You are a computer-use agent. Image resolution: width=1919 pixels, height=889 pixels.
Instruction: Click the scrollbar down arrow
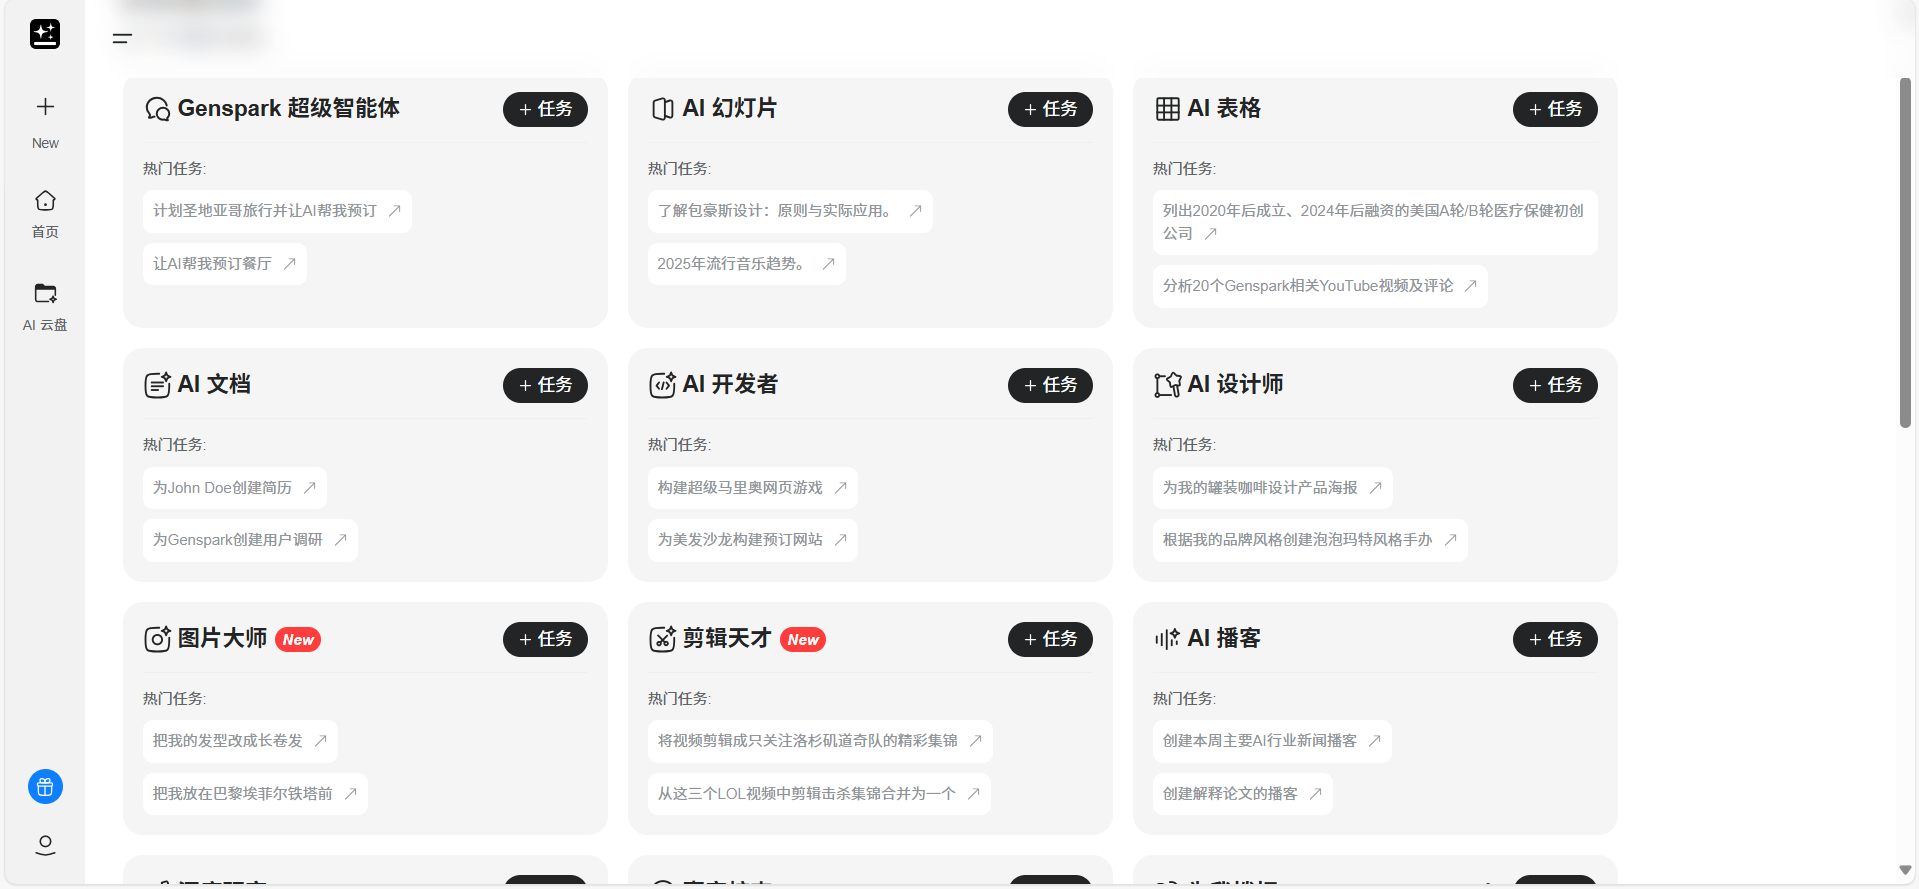(1905, 870)
